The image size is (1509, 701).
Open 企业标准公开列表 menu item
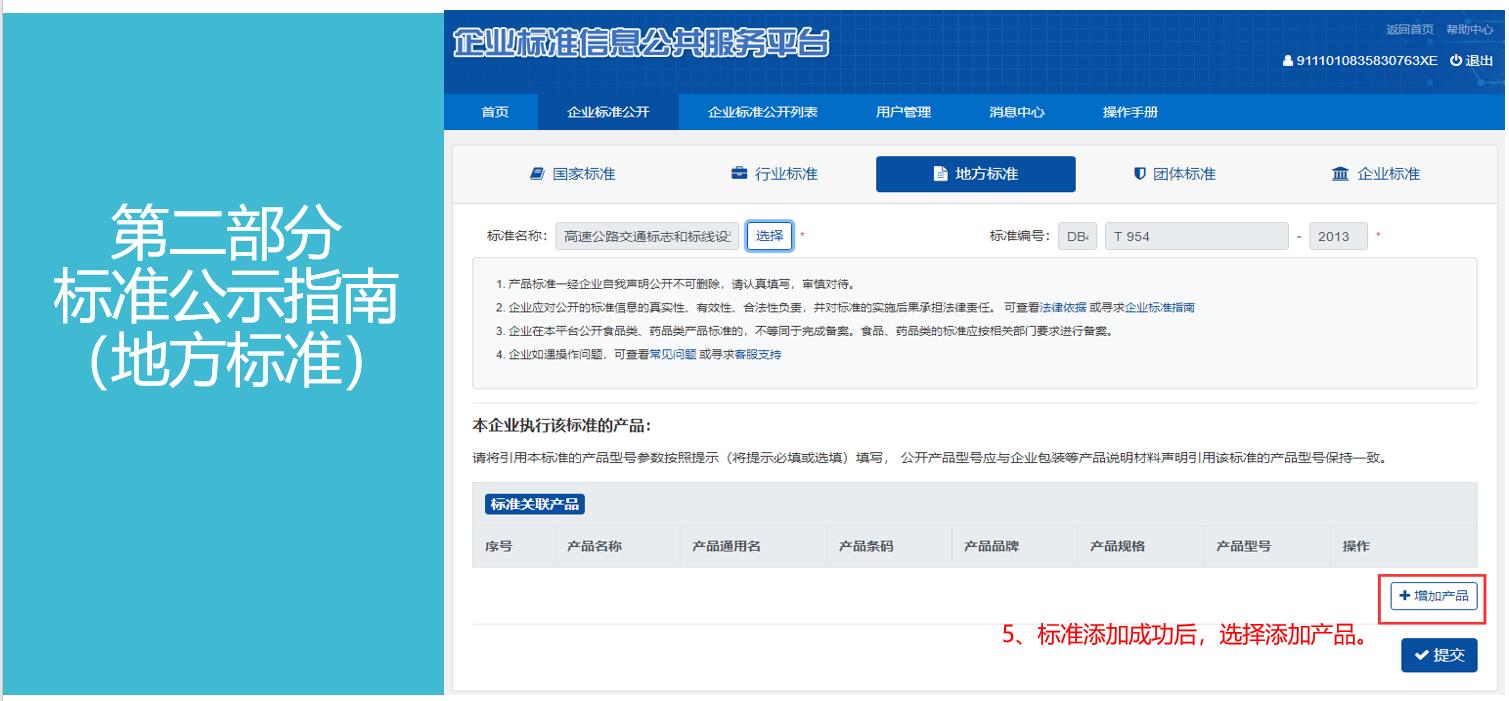(763, 112)
